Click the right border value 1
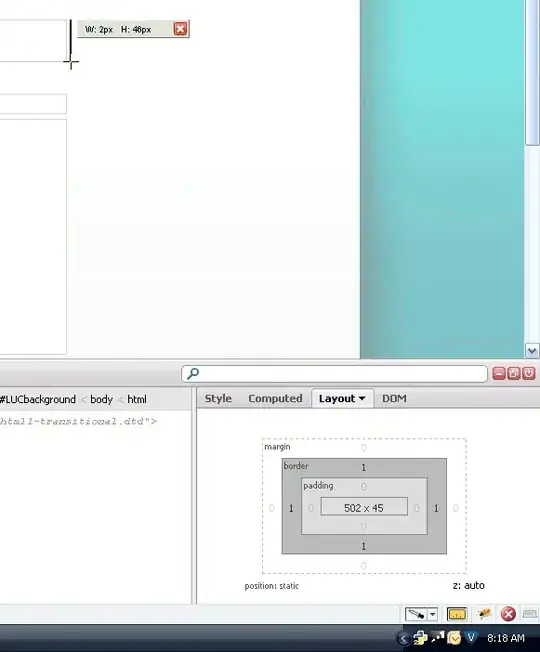Screen dimensions: 540x652 tap(436, 508)
